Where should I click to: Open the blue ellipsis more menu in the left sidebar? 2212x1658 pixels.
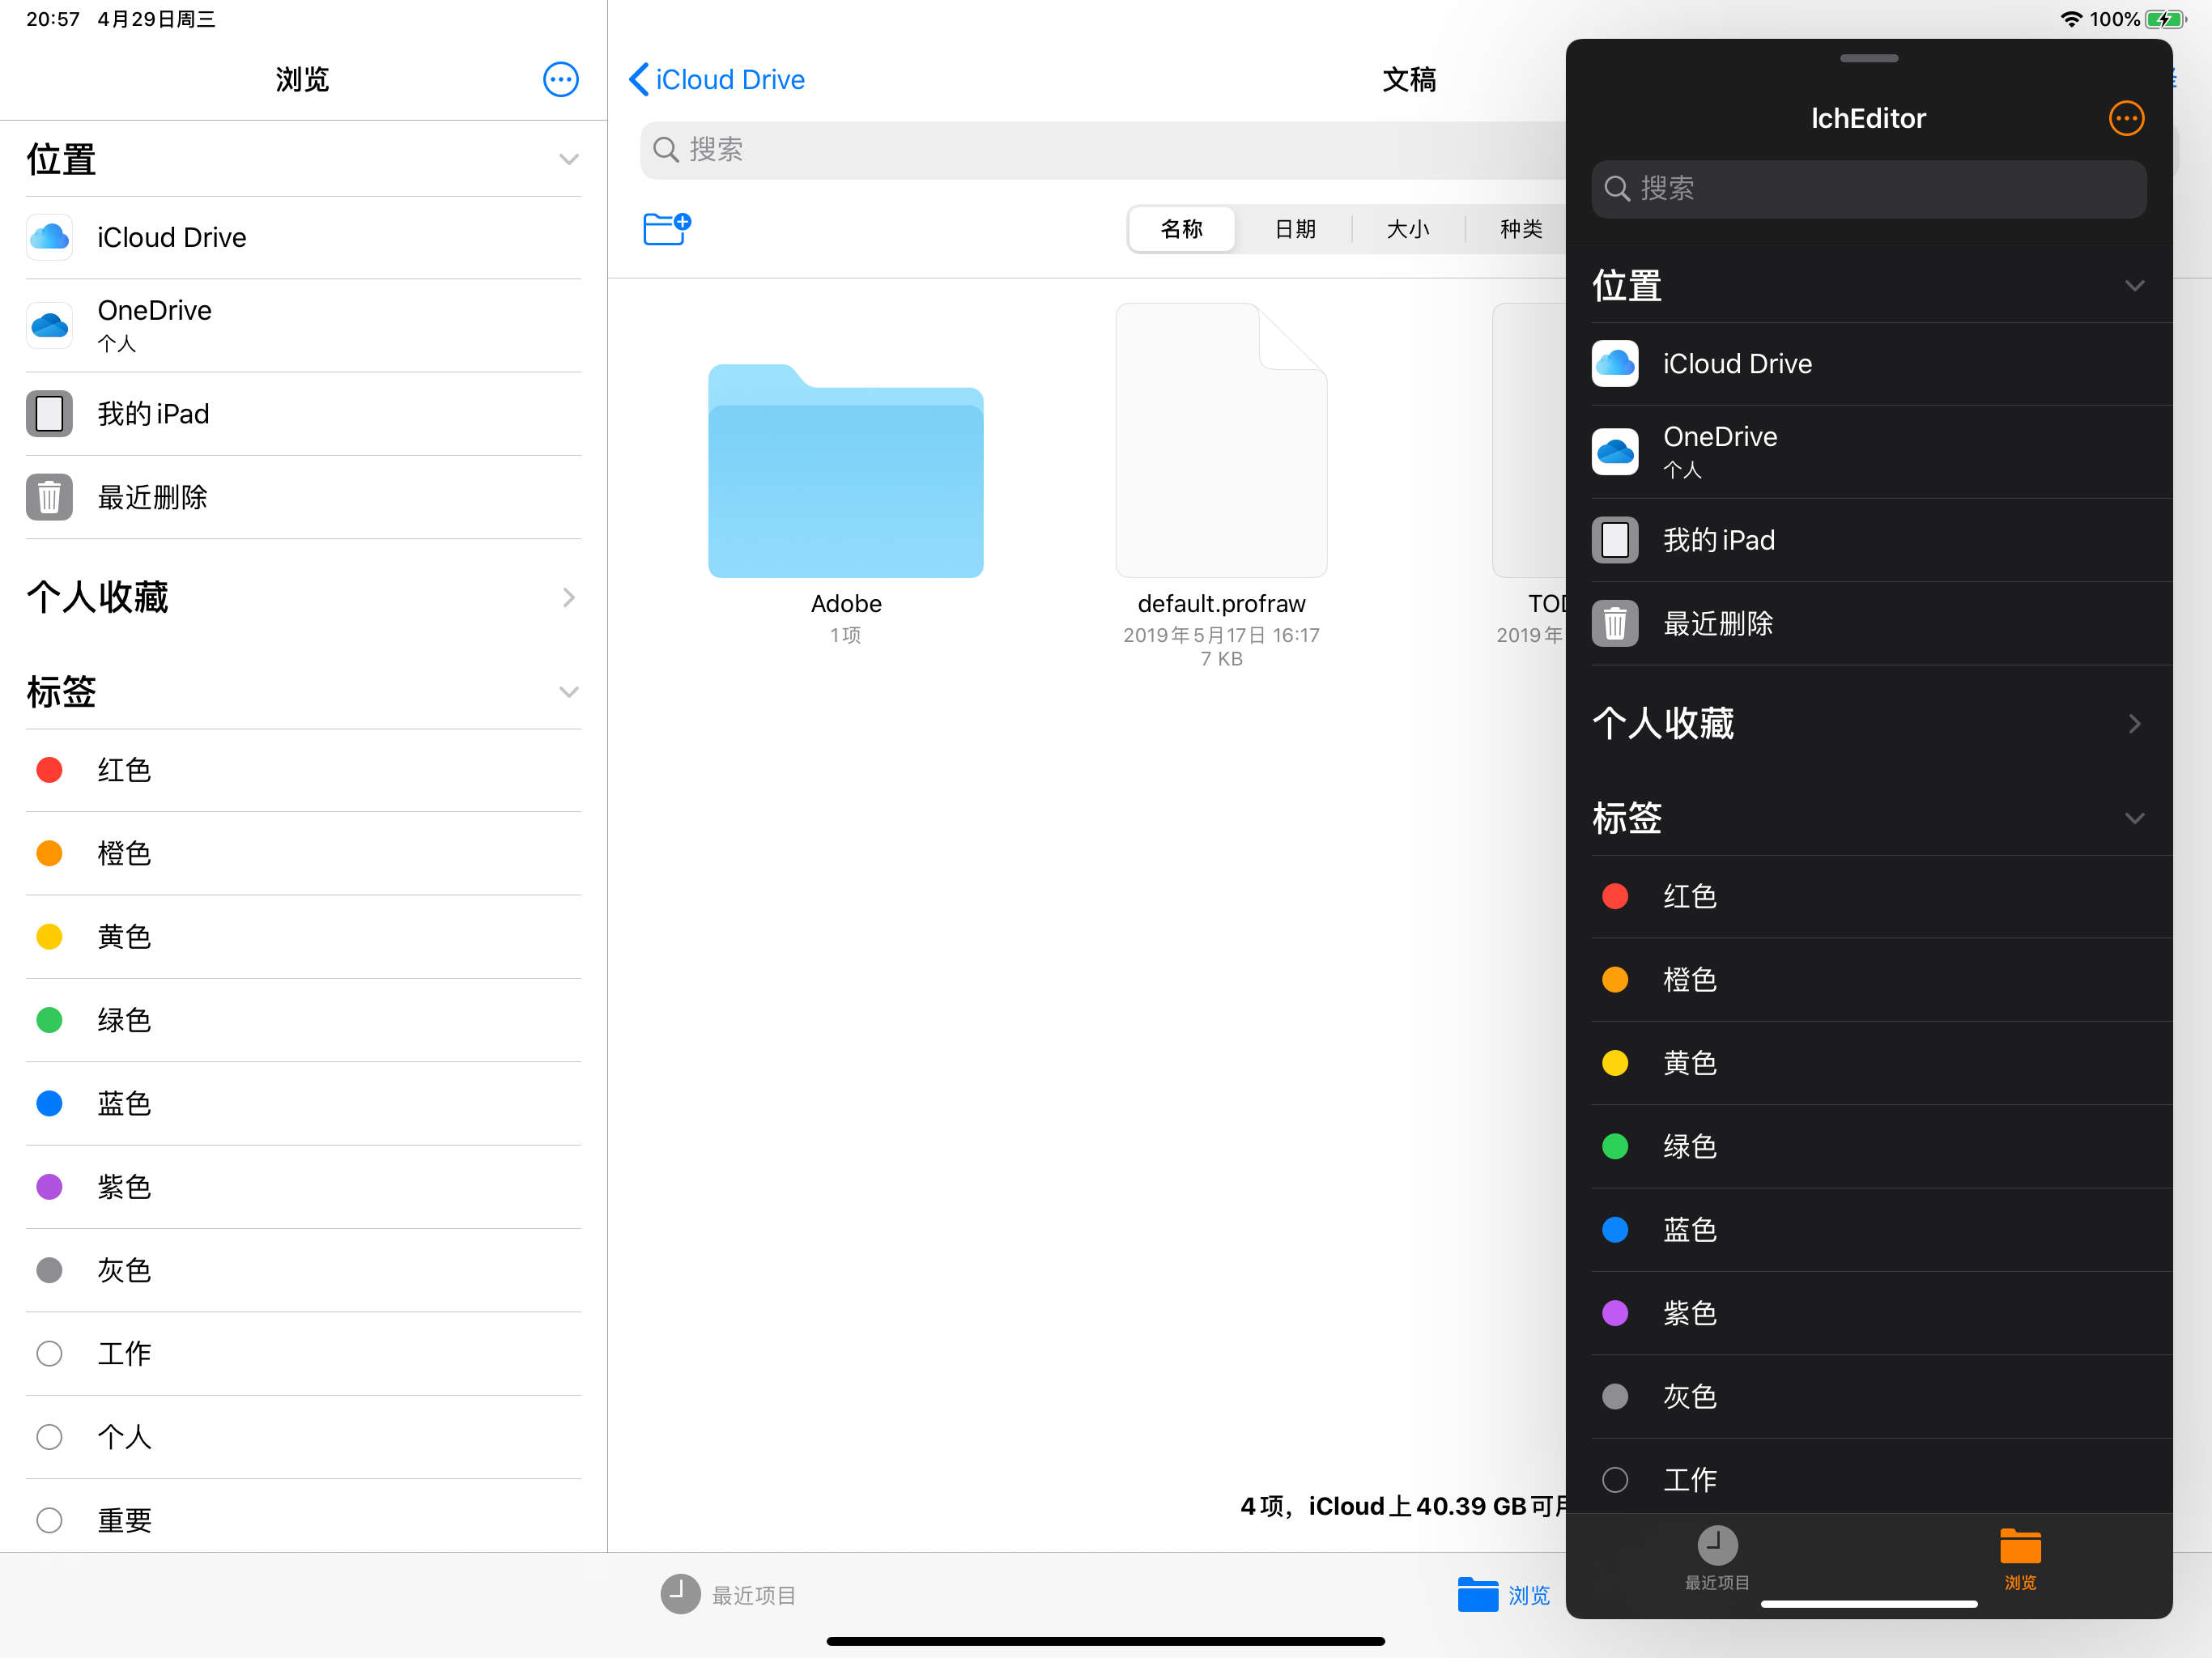[x=560, y=79]
